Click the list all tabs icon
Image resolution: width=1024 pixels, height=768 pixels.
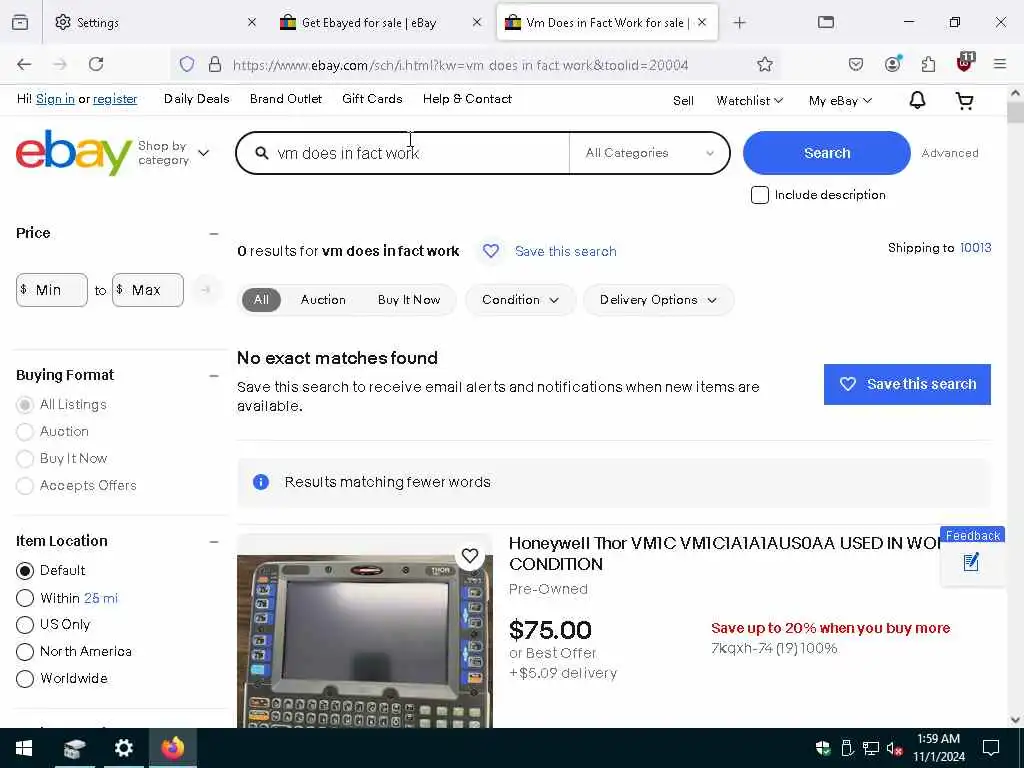(x=825, y=22)
